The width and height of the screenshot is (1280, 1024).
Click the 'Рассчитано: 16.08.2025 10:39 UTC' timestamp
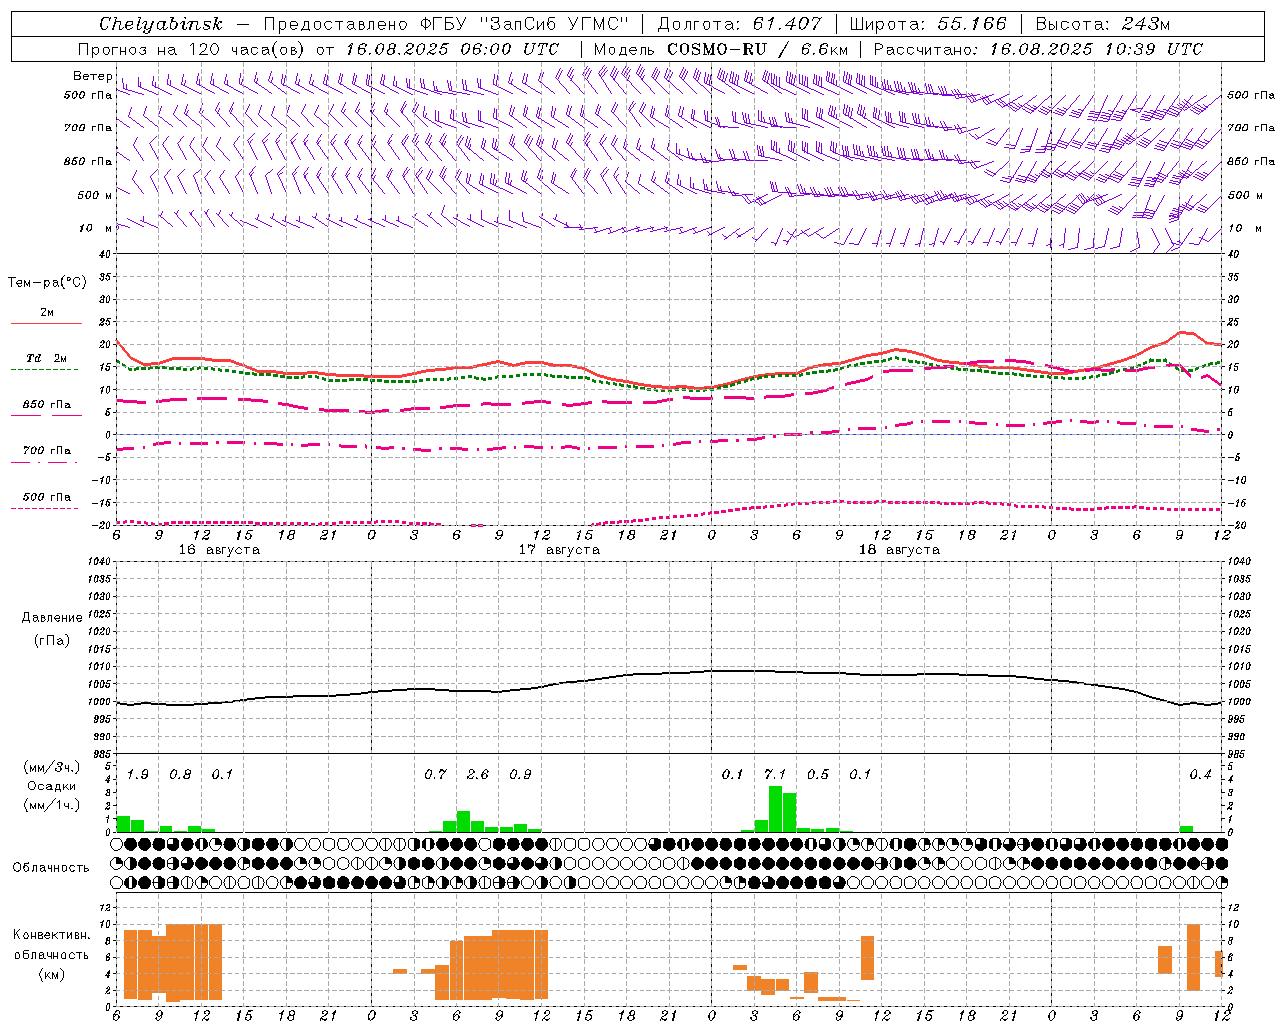pyautogui.click(x=1038, y=49)
